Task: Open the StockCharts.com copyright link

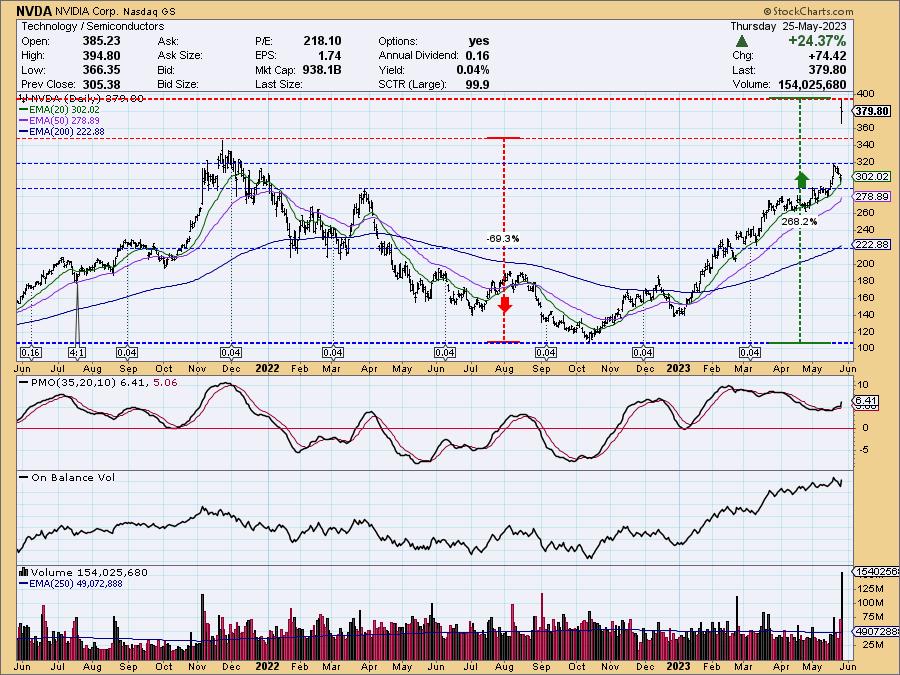Action: [x=808, y=11]
